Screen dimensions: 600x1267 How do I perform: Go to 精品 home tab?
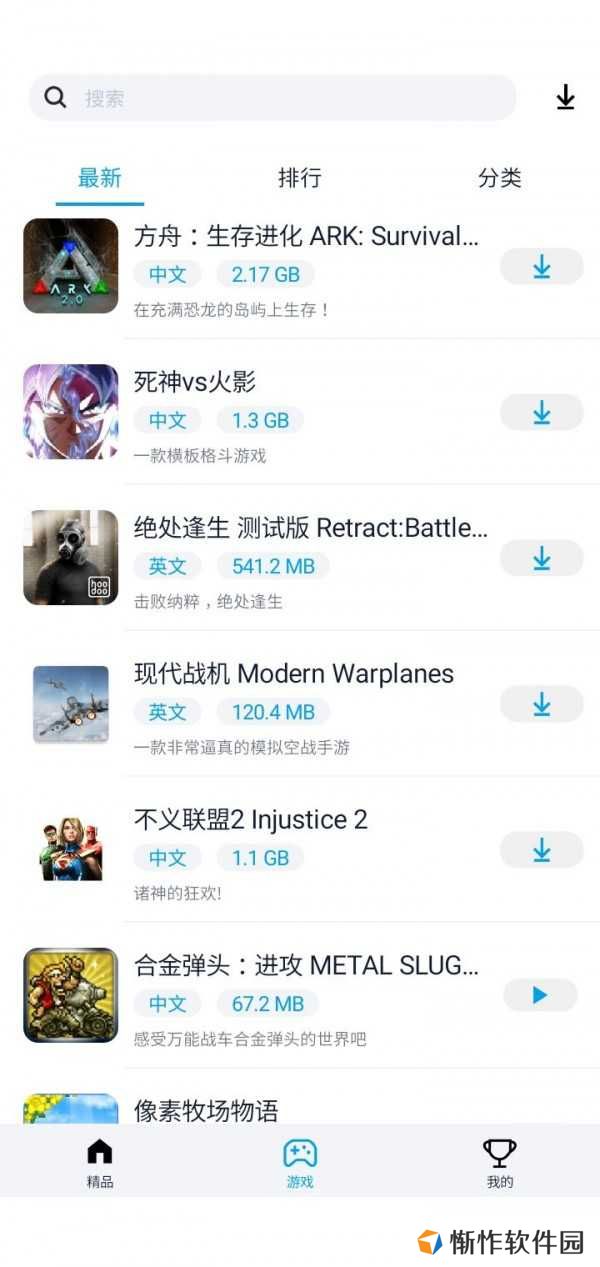[100, 1163]
